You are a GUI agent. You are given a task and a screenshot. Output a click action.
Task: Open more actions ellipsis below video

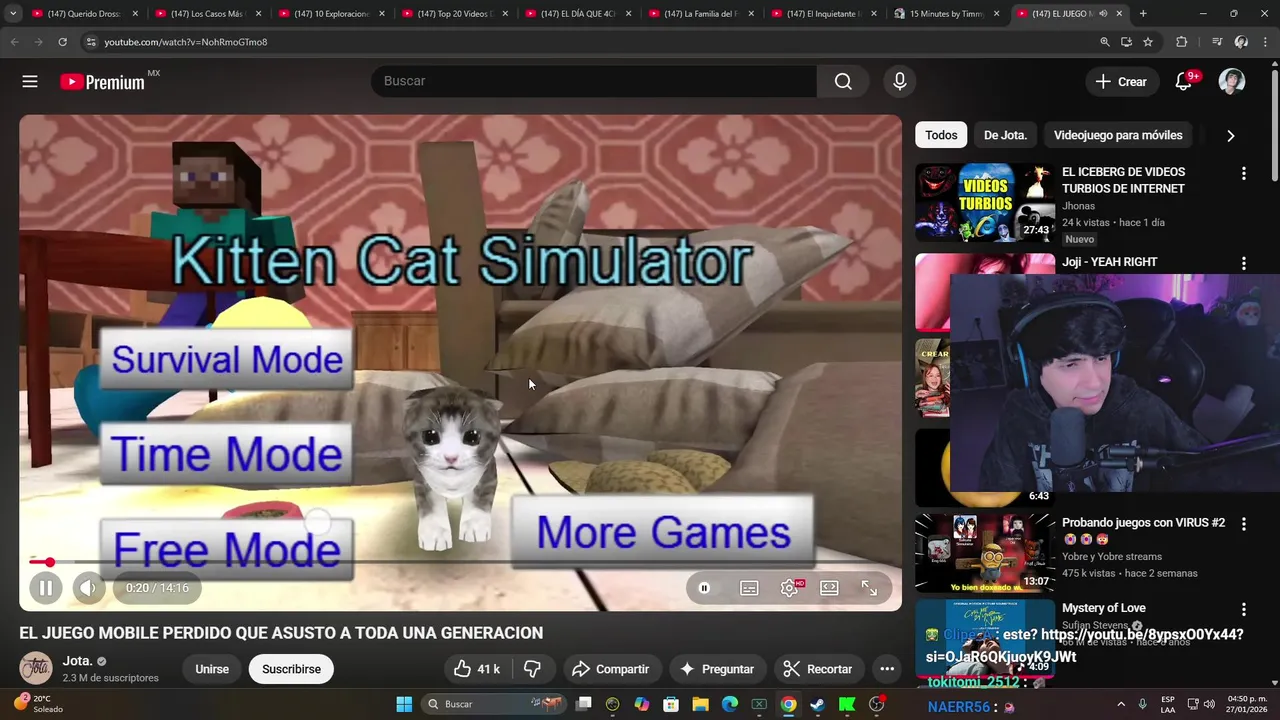887,669
